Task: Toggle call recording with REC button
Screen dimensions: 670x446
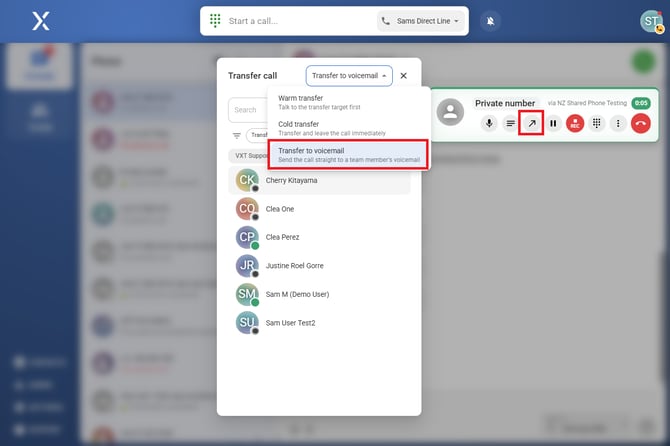Action: pyautogui.click(x=575, y=123)
